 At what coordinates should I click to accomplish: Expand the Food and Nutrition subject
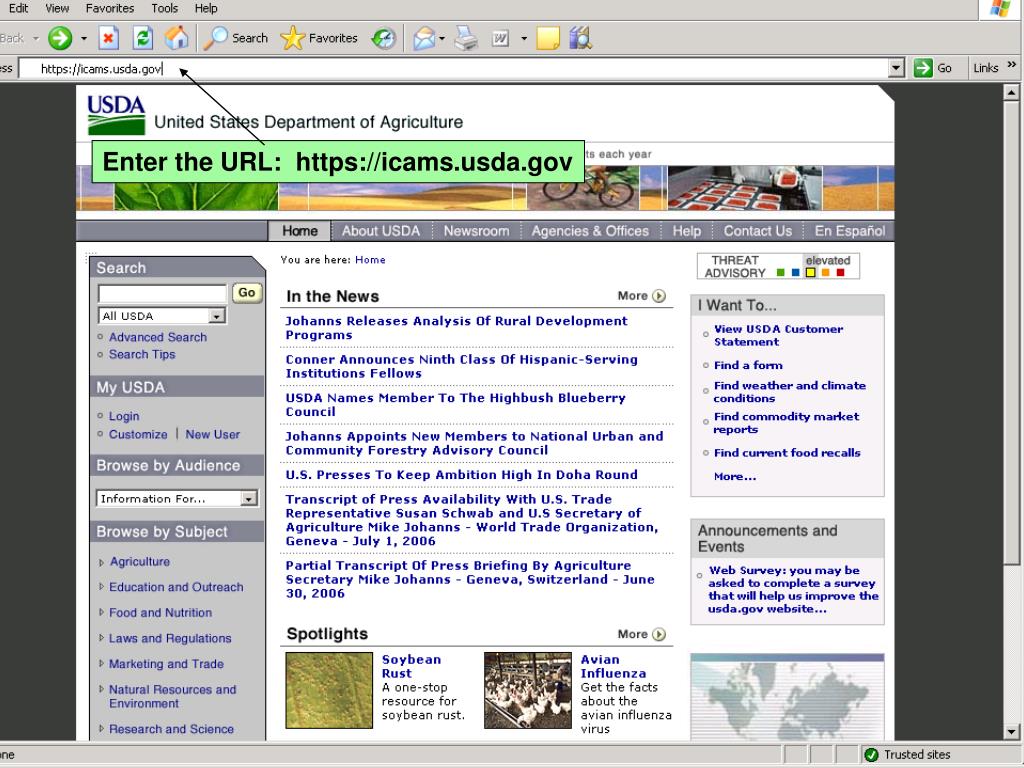click(x=101, y=613)
